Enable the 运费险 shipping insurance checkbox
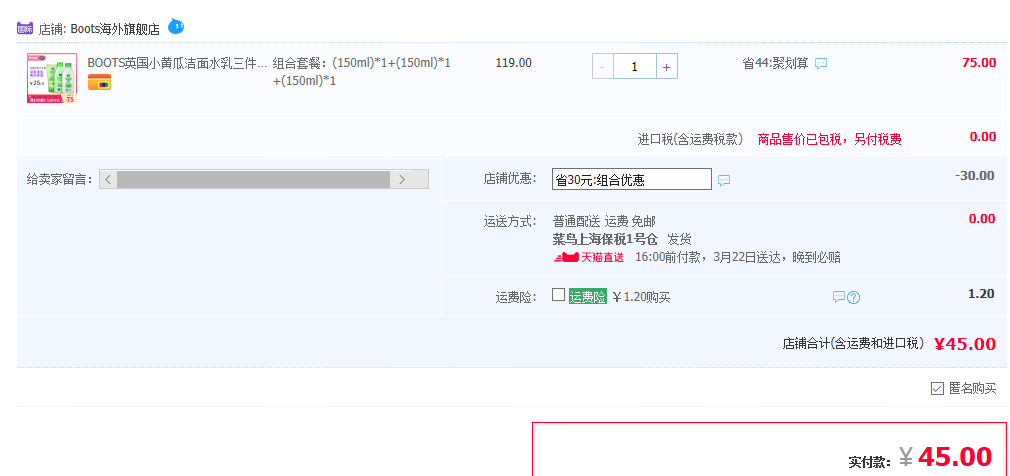This screenshot has width=1010, height=476. 558,295
